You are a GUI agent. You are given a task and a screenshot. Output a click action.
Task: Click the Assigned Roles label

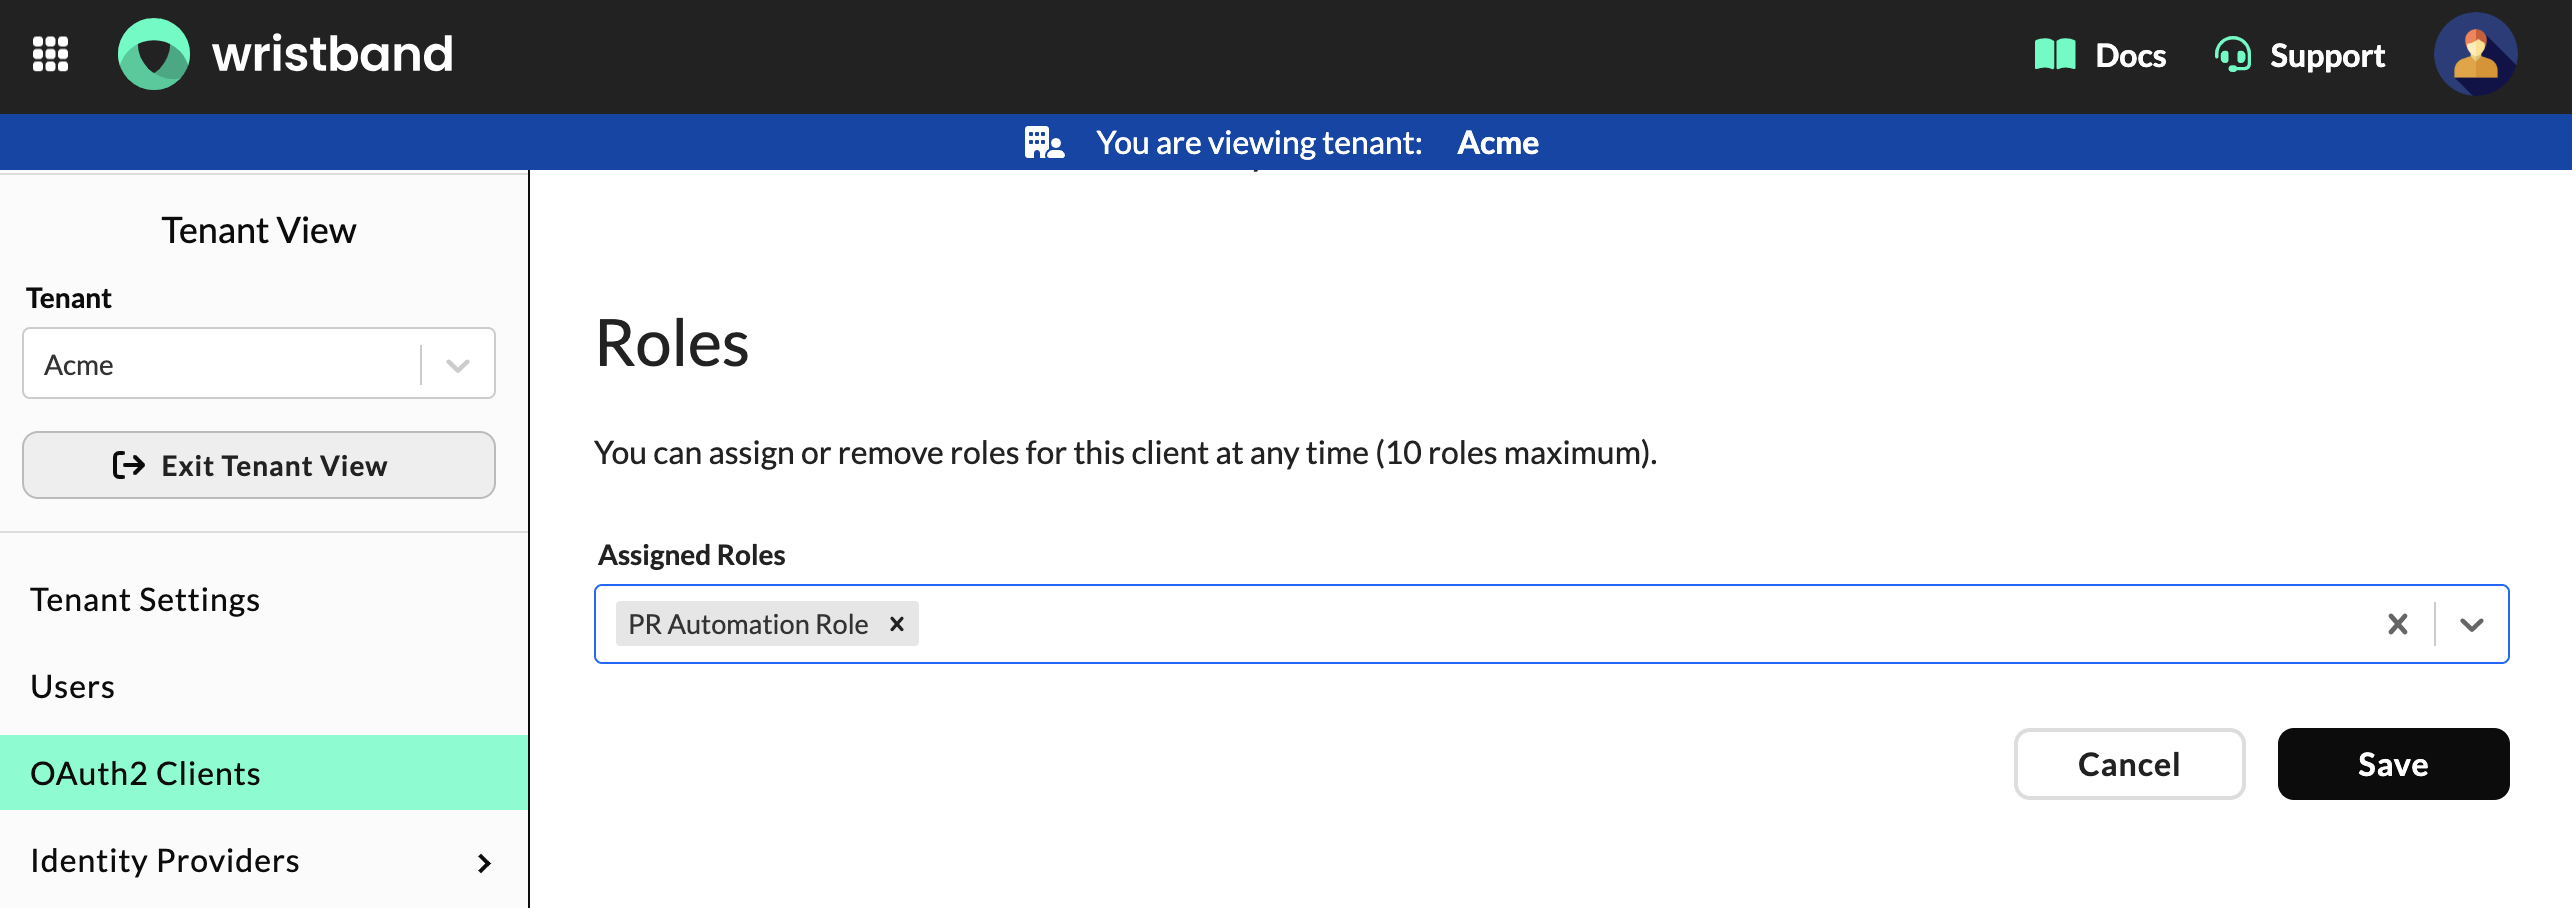(x=691, y=555)
